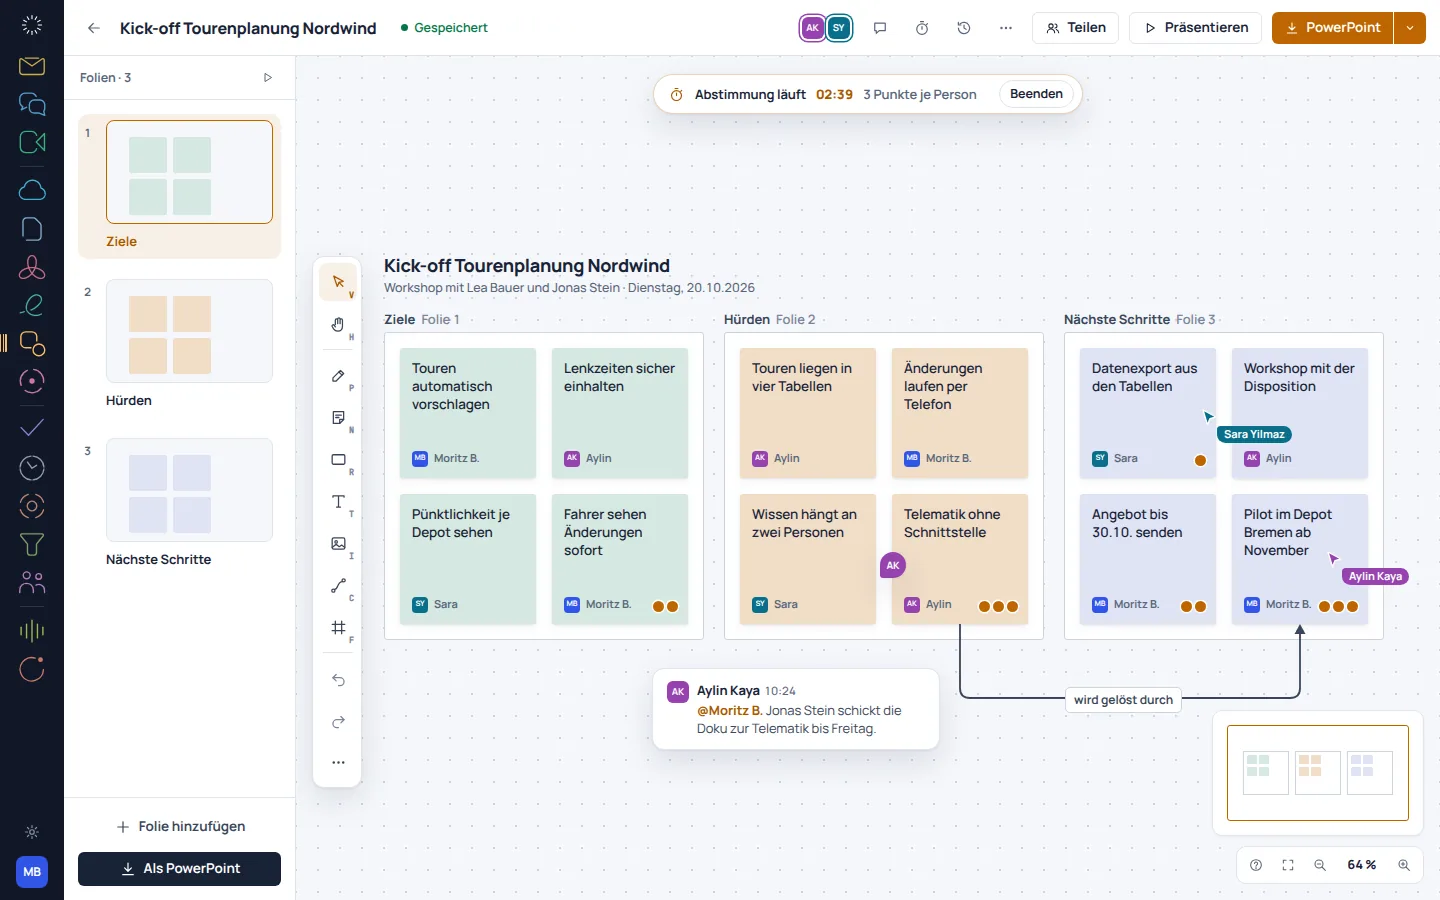Click the 64 % zoom level

tap(1362, 865)
